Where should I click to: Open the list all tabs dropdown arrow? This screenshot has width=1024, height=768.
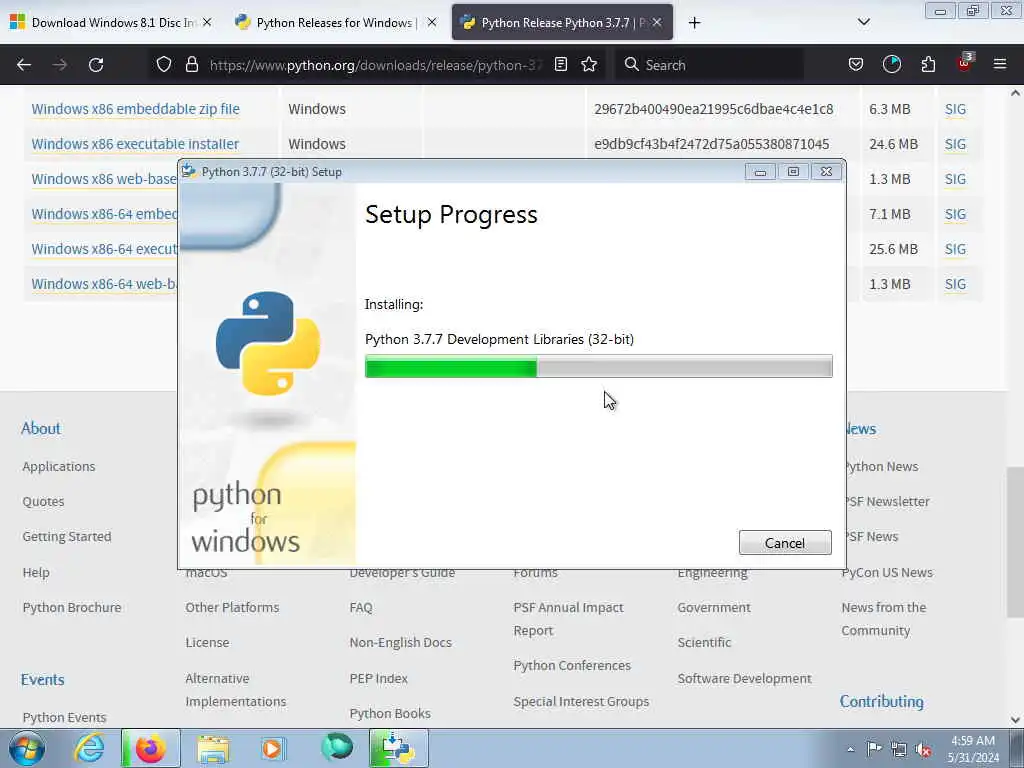pyautogui.click(x=863, y=22)
